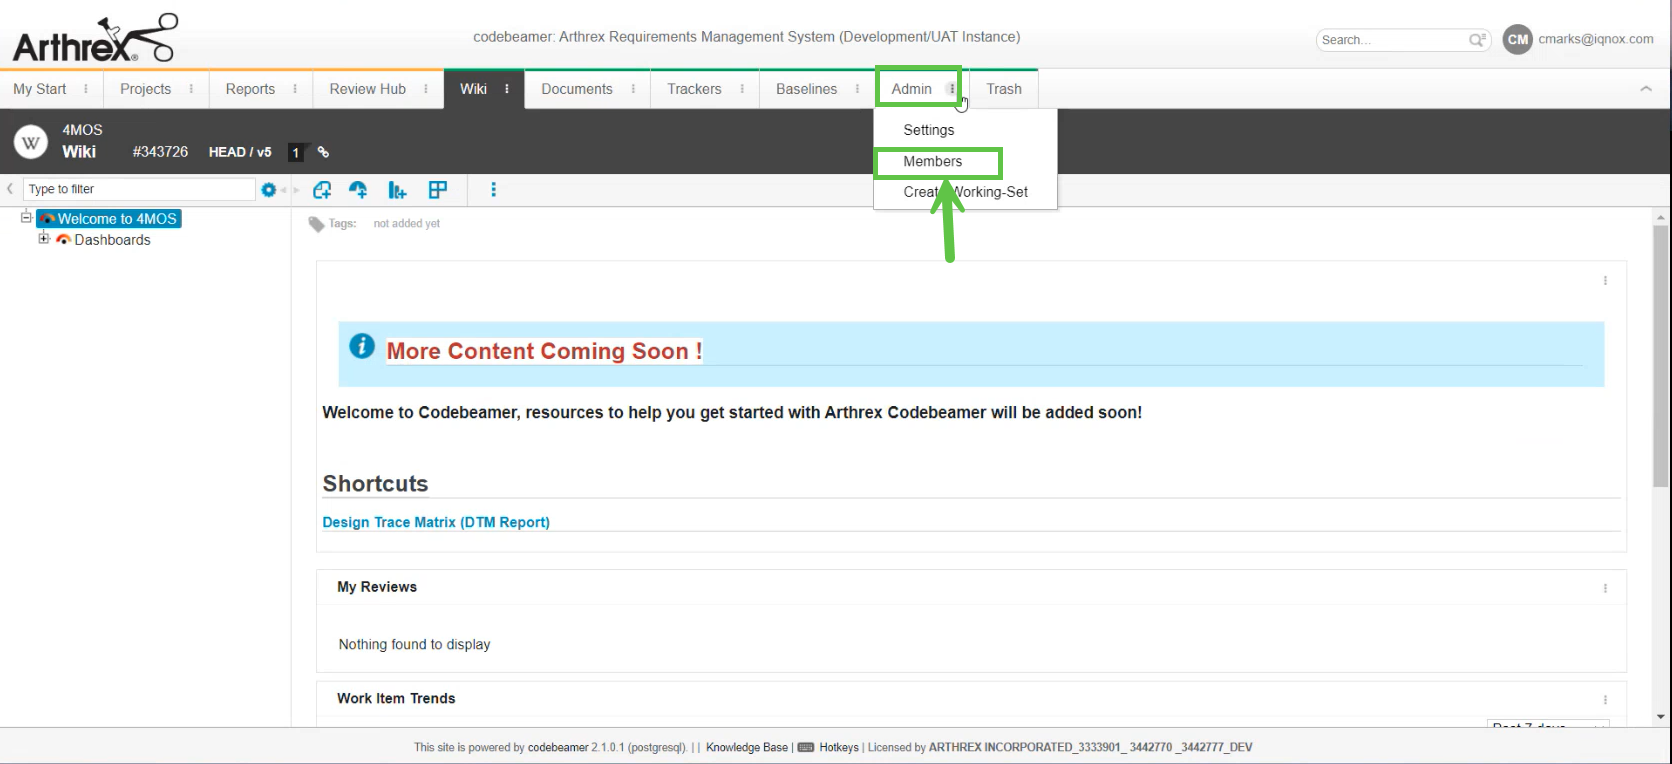Image resolution: width=1672 pixels, height=764 pixels.
Task: Open the Design Trace Matrix report link
Action: pos(436,522)
